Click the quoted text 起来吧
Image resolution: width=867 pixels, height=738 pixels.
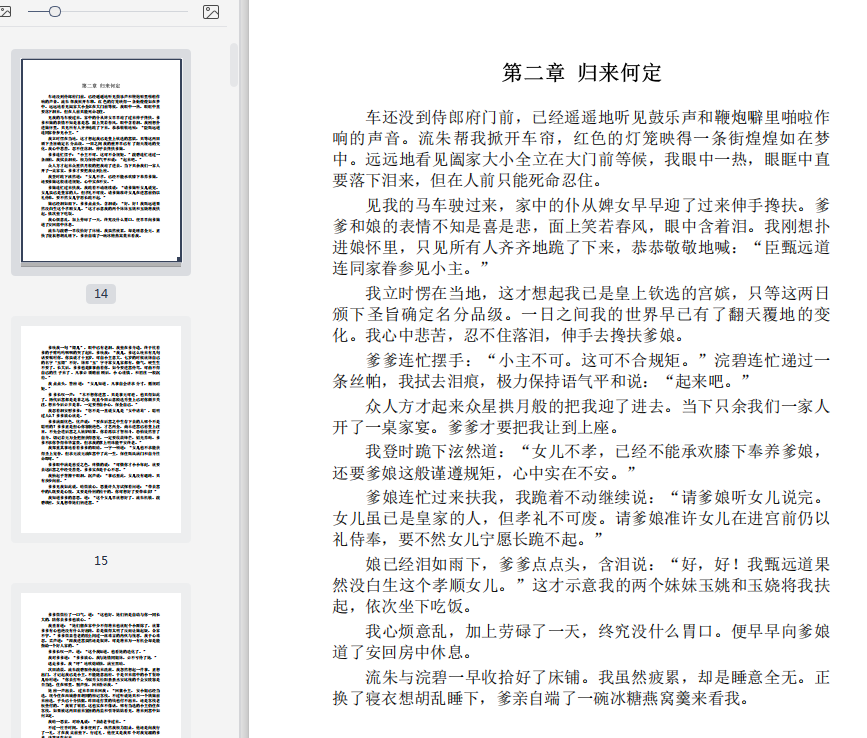(x=699, y=381)
